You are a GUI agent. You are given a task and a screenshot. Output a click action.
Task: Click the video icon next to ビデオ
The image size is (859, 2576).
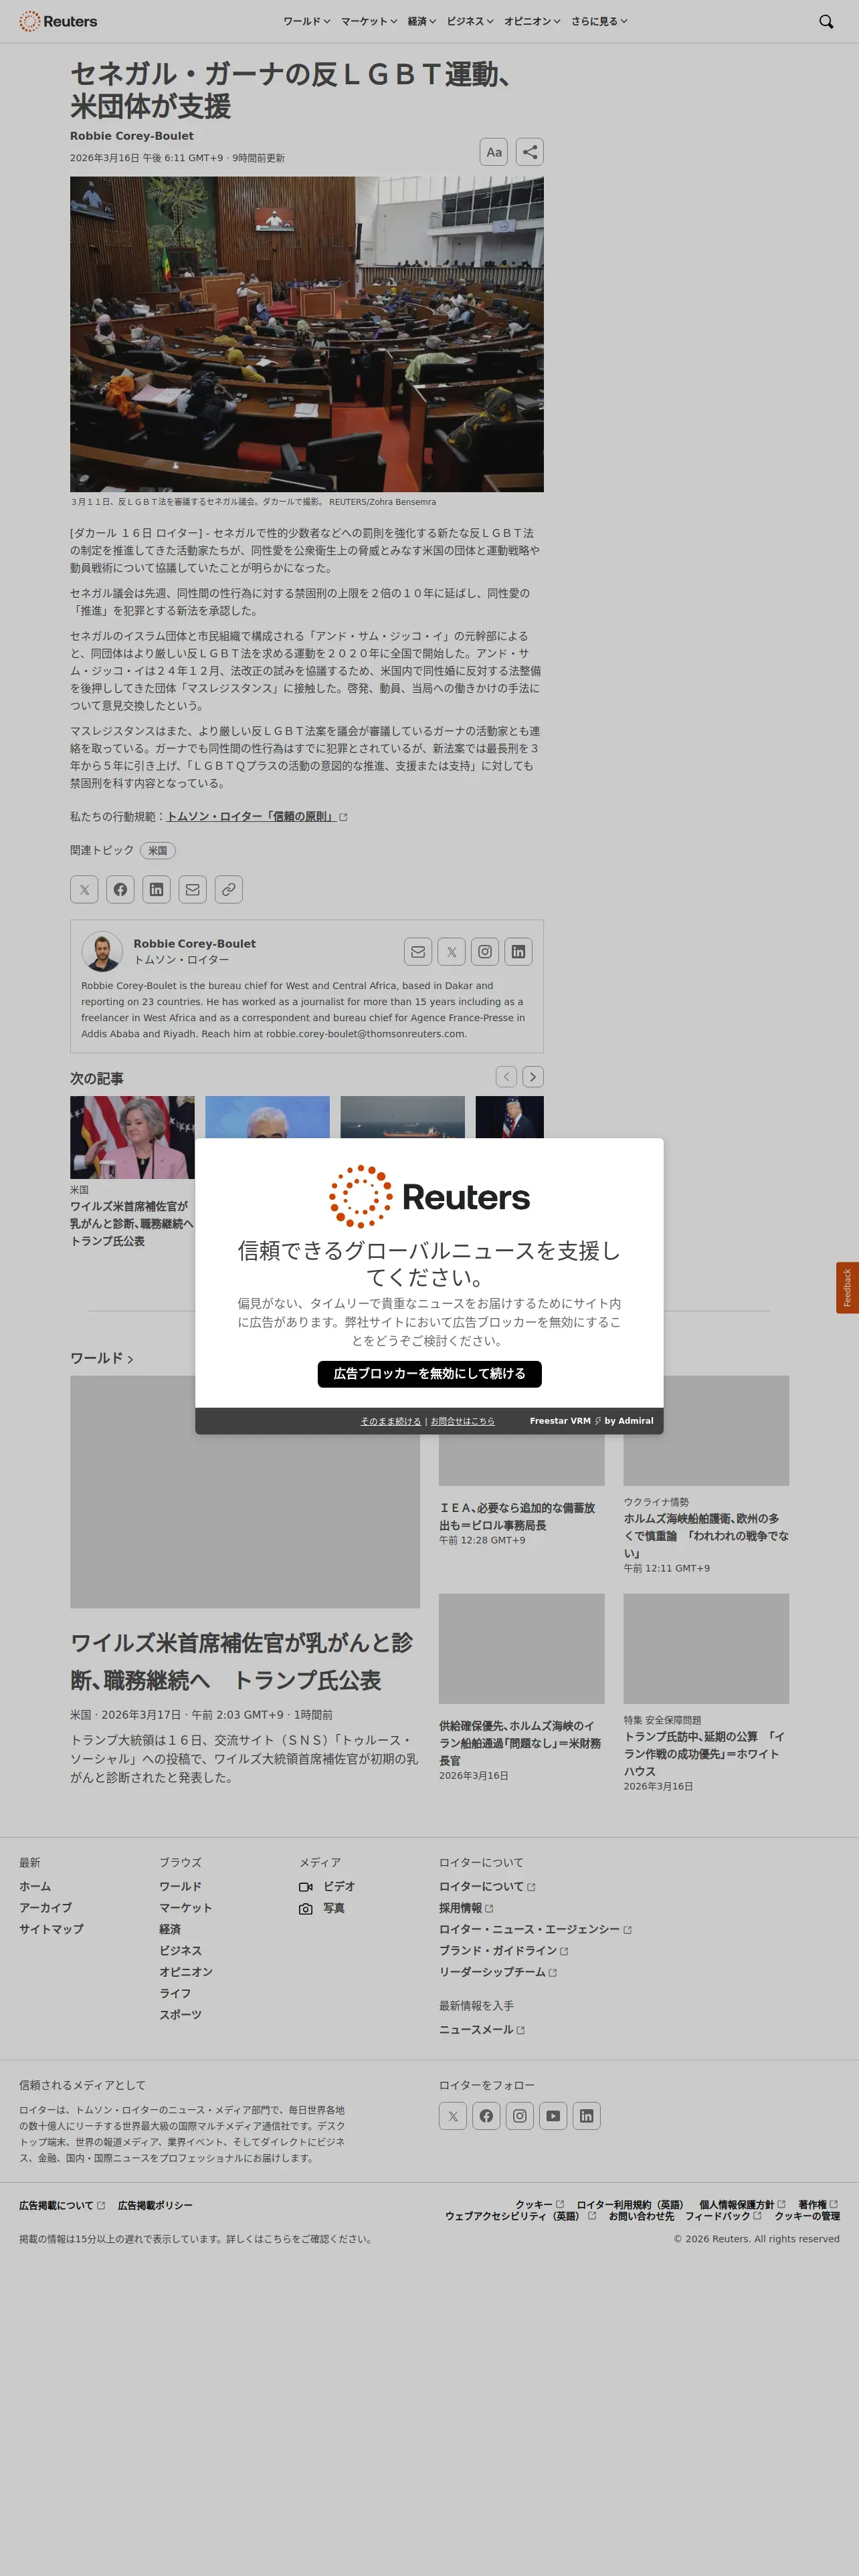[306, 1887]
